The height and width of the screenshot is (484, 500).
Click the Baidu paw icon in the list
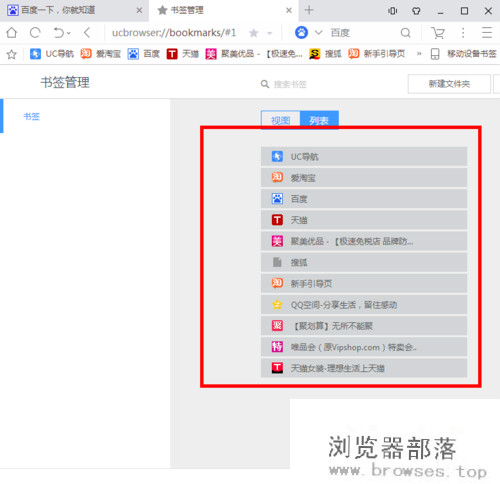click(x=277, y=199)
